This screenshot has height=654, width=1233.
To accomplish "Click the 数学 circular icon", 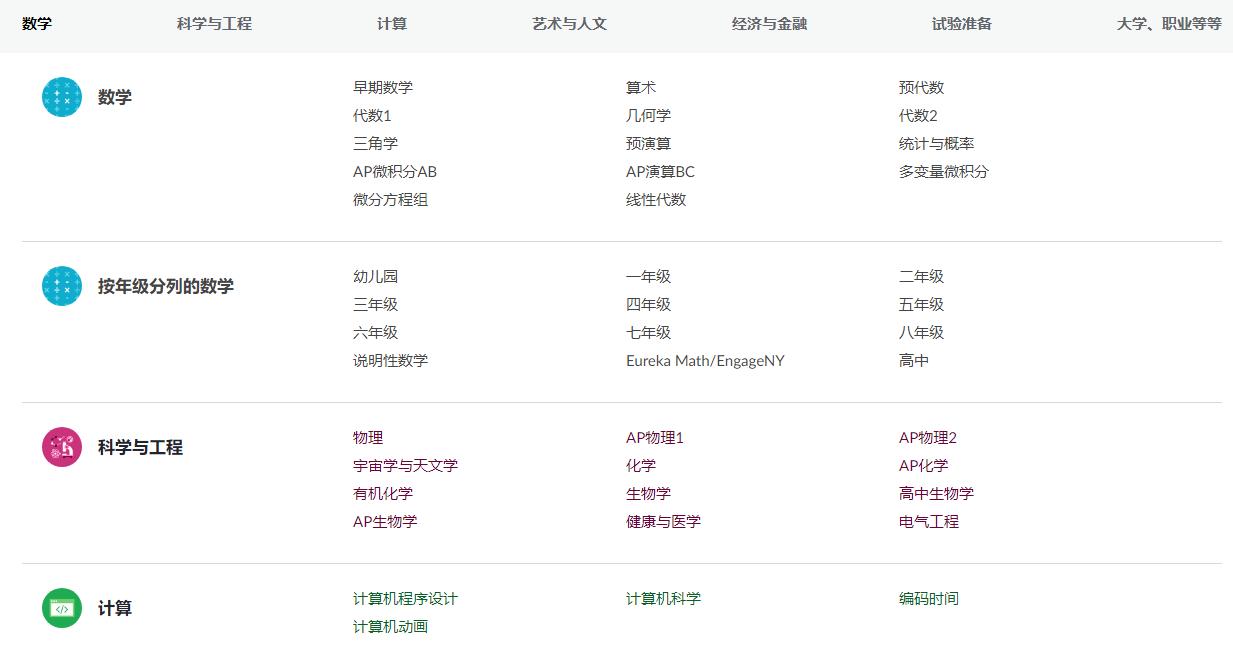I will pyautogui.click(x=61, y=97).
